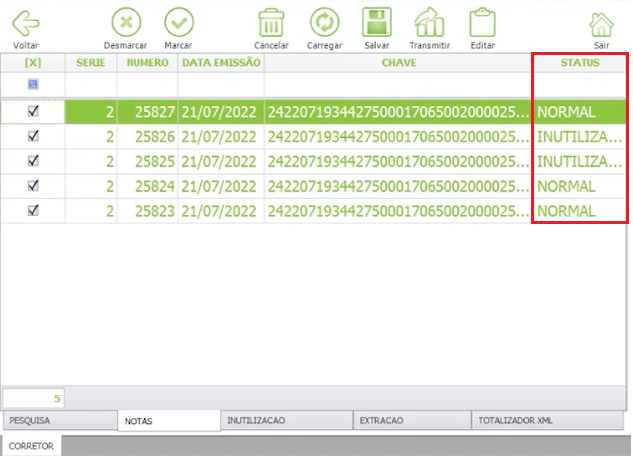Uncheck the checkbox for nota 25827

(33, 111)
